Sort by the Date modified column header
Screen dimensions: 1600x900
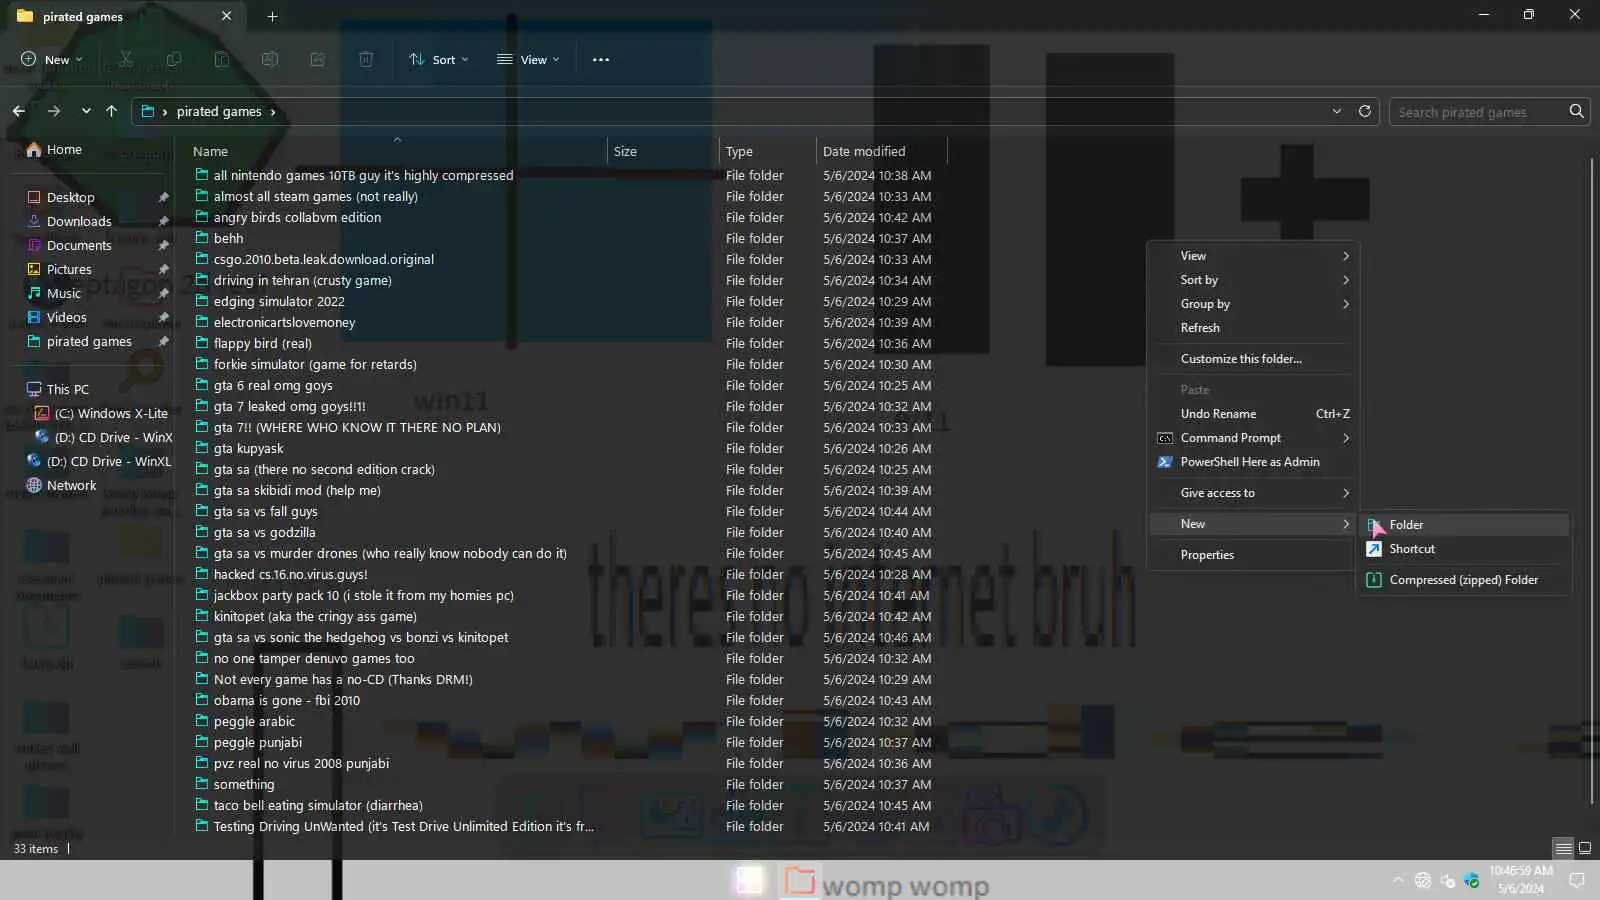pyautogui.click(x=881, y=151)
